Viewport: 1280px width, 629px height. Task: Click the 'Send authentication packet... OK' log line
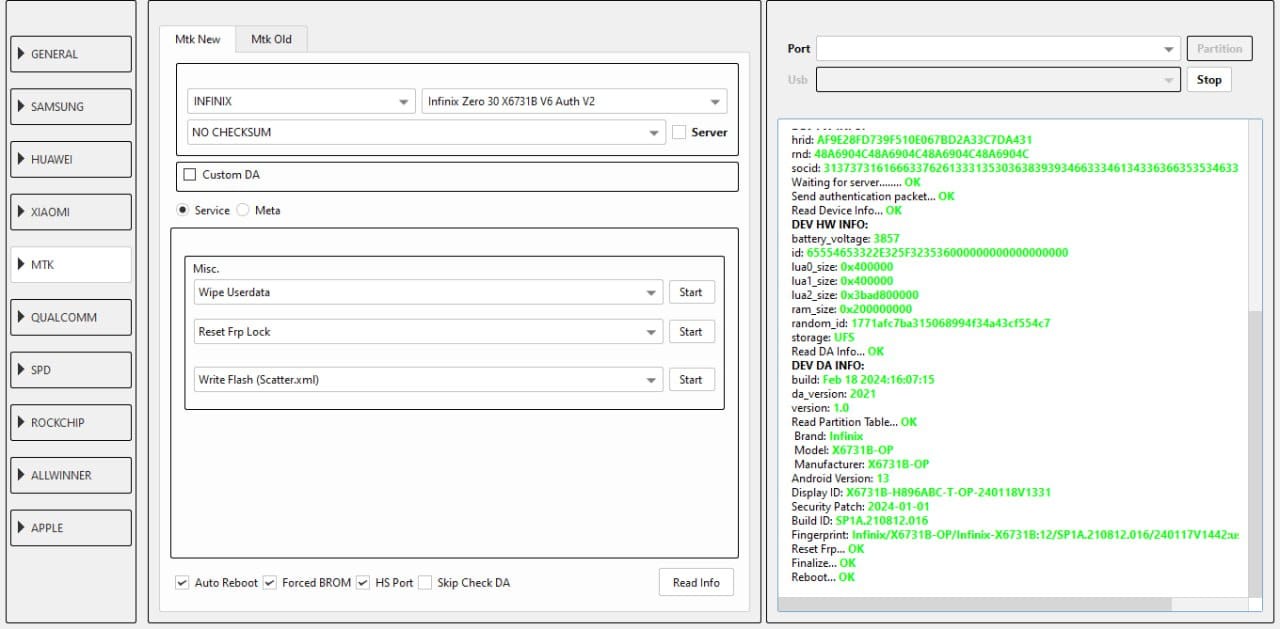873,197
